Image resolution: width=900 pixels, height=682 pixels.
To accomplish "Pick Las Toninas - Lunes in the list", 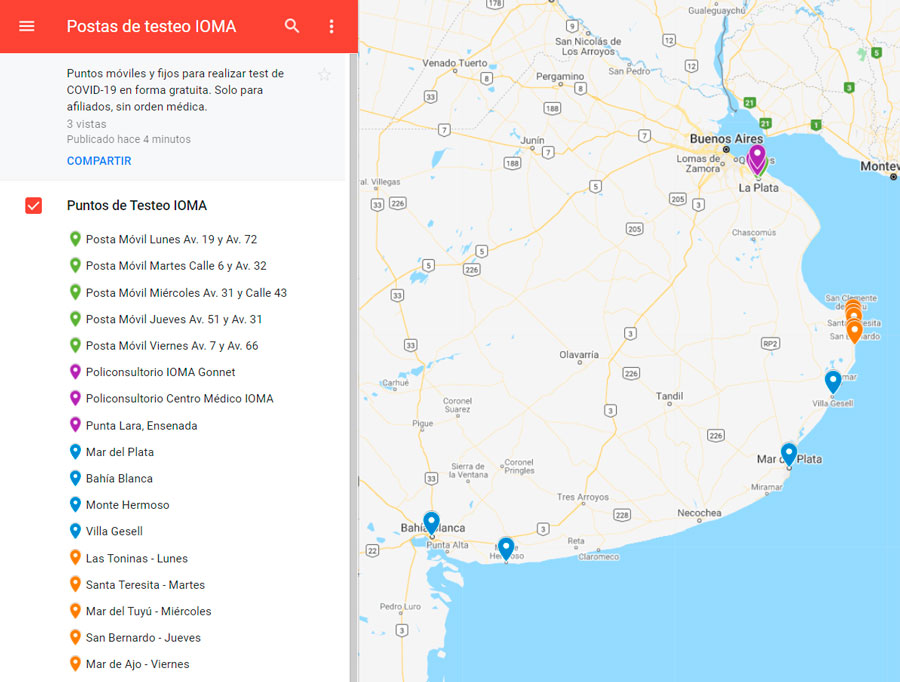I will click(x=137, y=558).
